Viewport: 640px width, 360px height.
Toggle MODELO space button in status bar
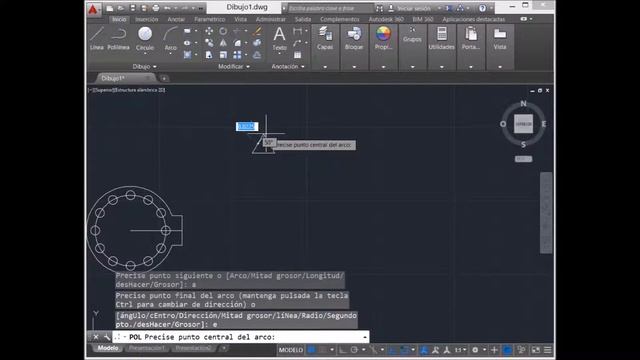pos(291,350)
